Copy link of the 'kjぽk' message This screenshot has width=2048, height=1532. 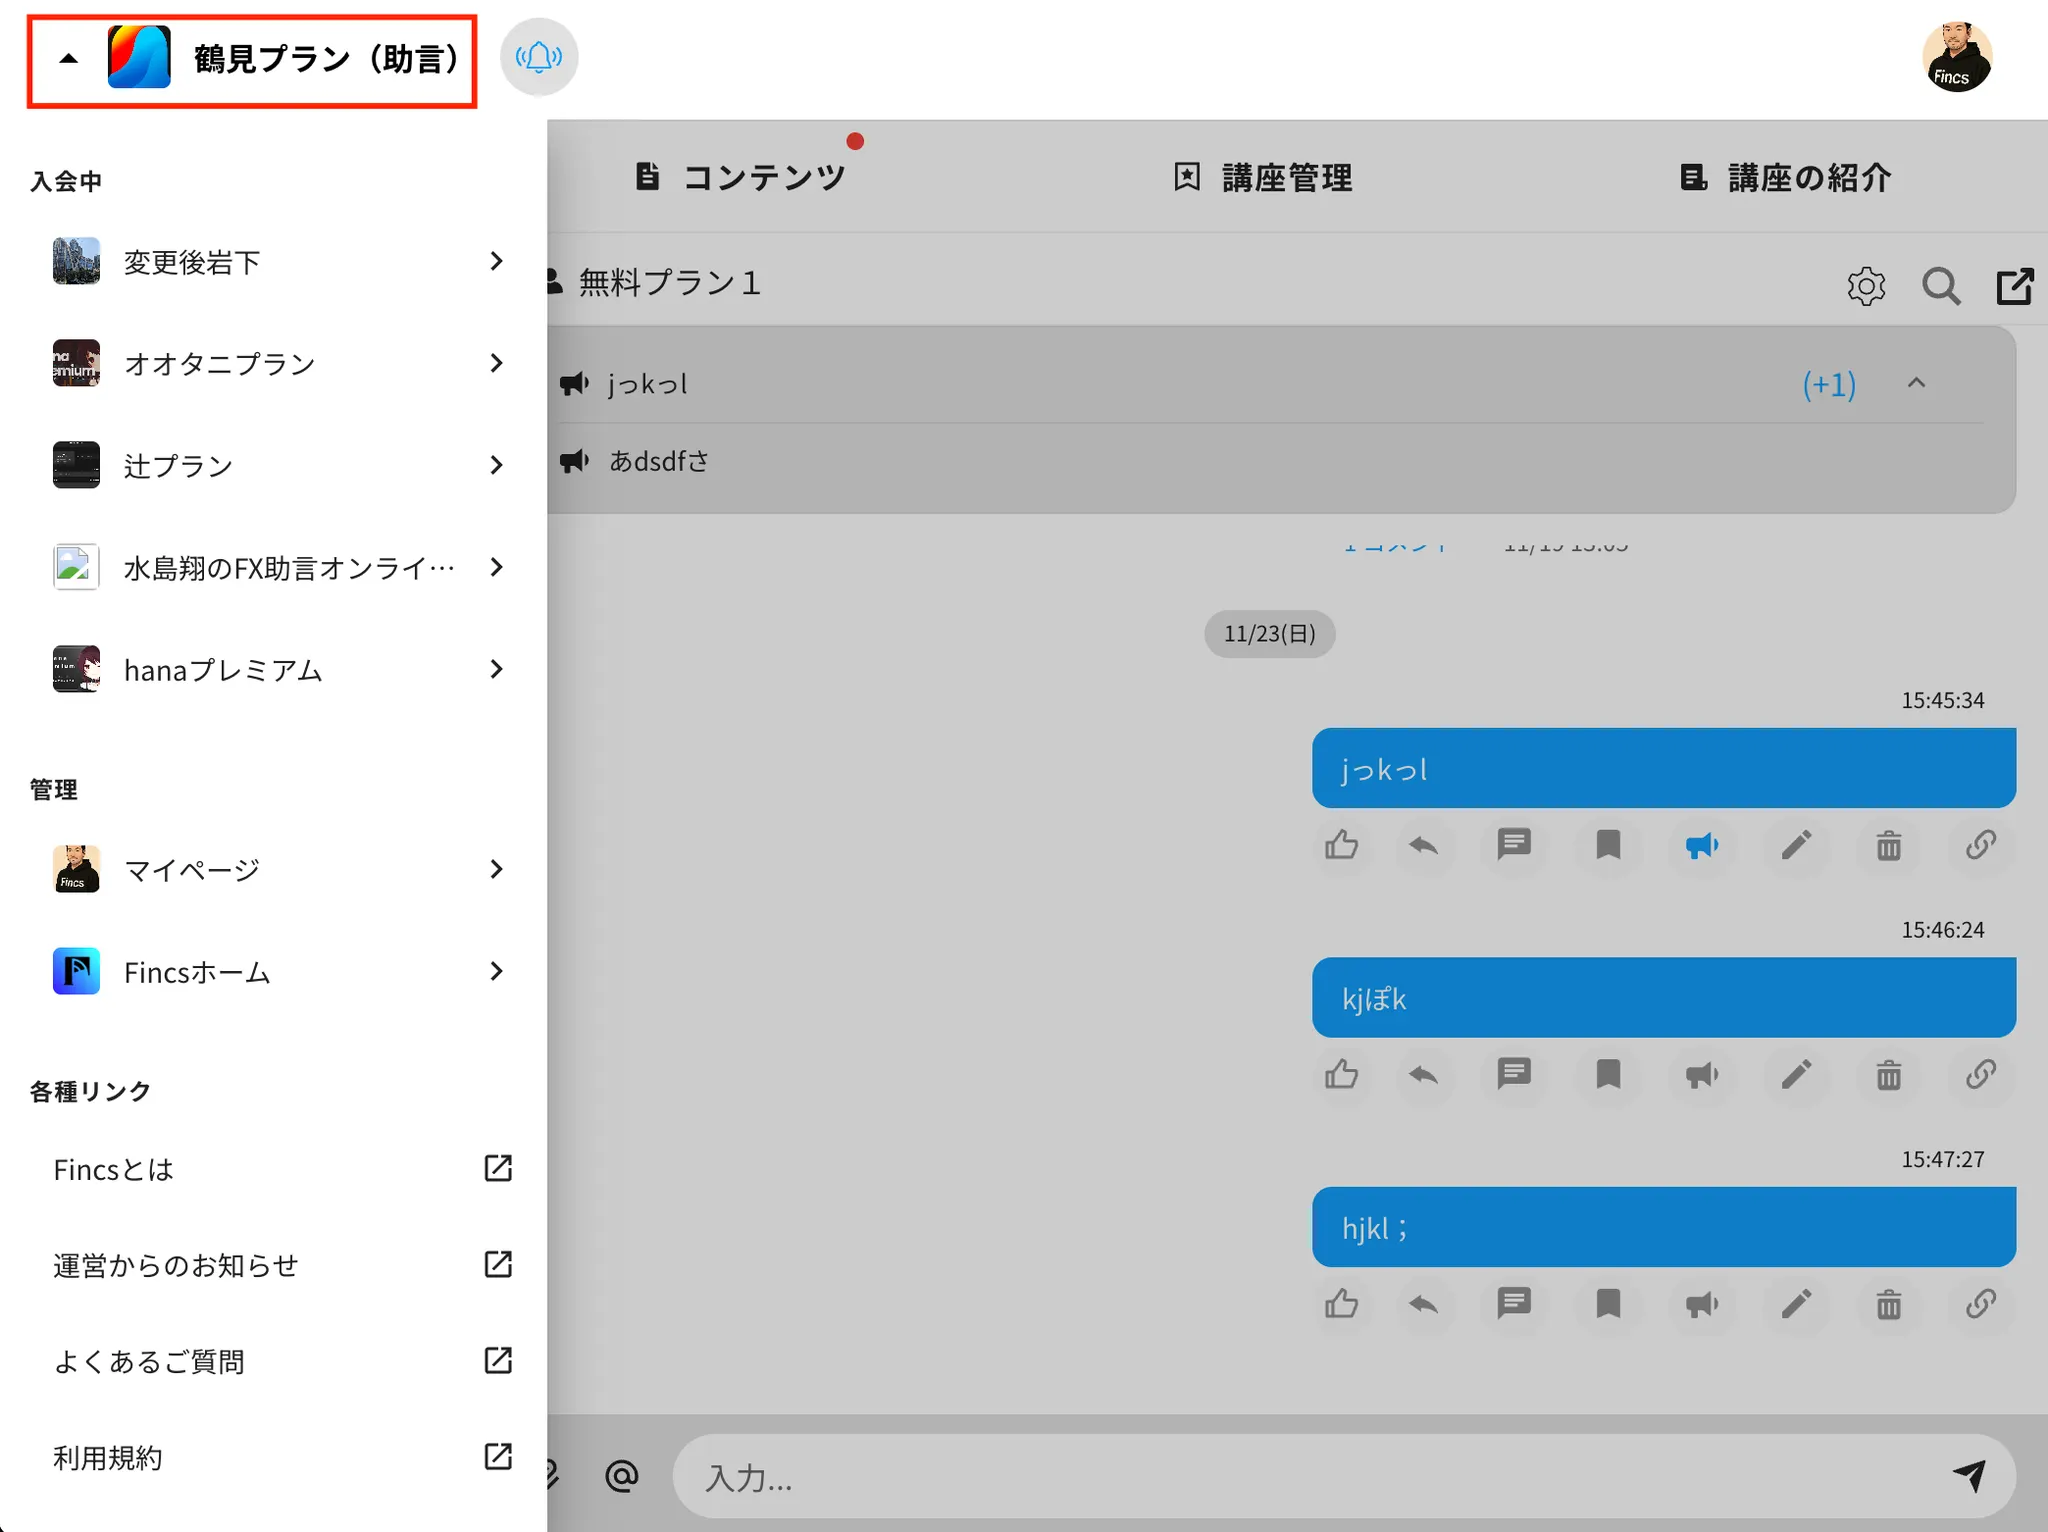(1980, 1075)
